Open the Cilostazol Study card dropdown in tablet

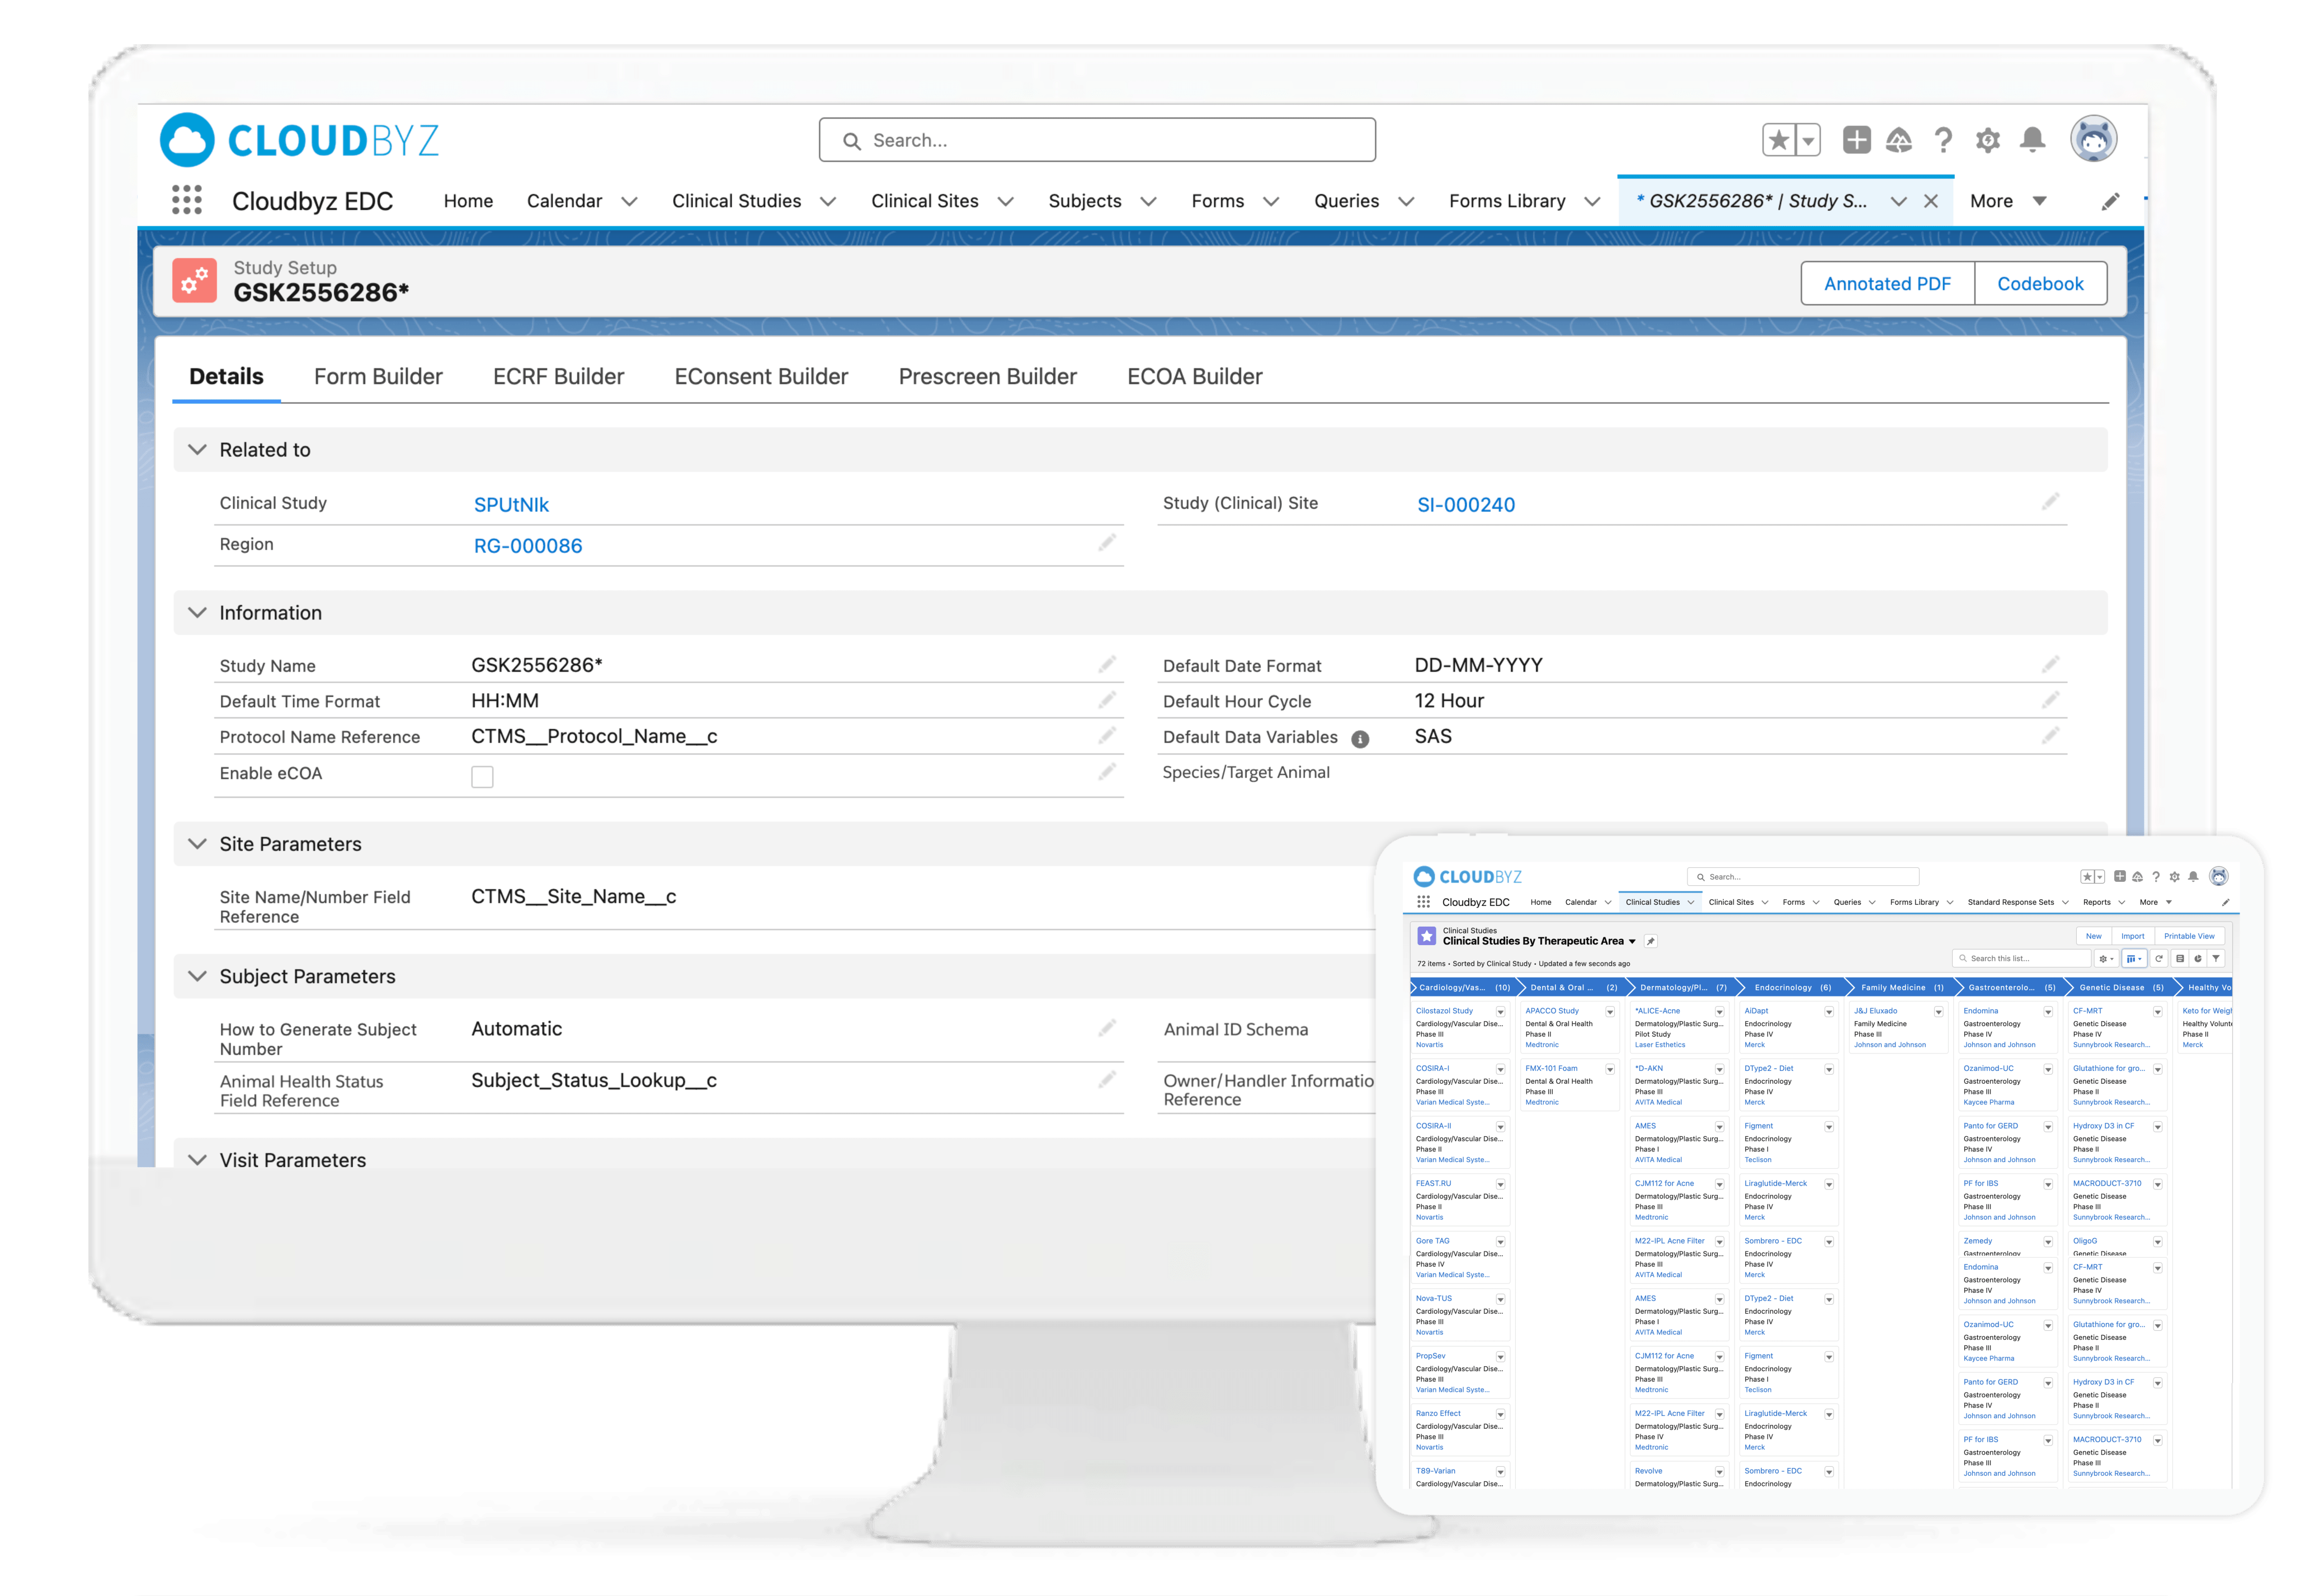click(x=1500, y=1012)
